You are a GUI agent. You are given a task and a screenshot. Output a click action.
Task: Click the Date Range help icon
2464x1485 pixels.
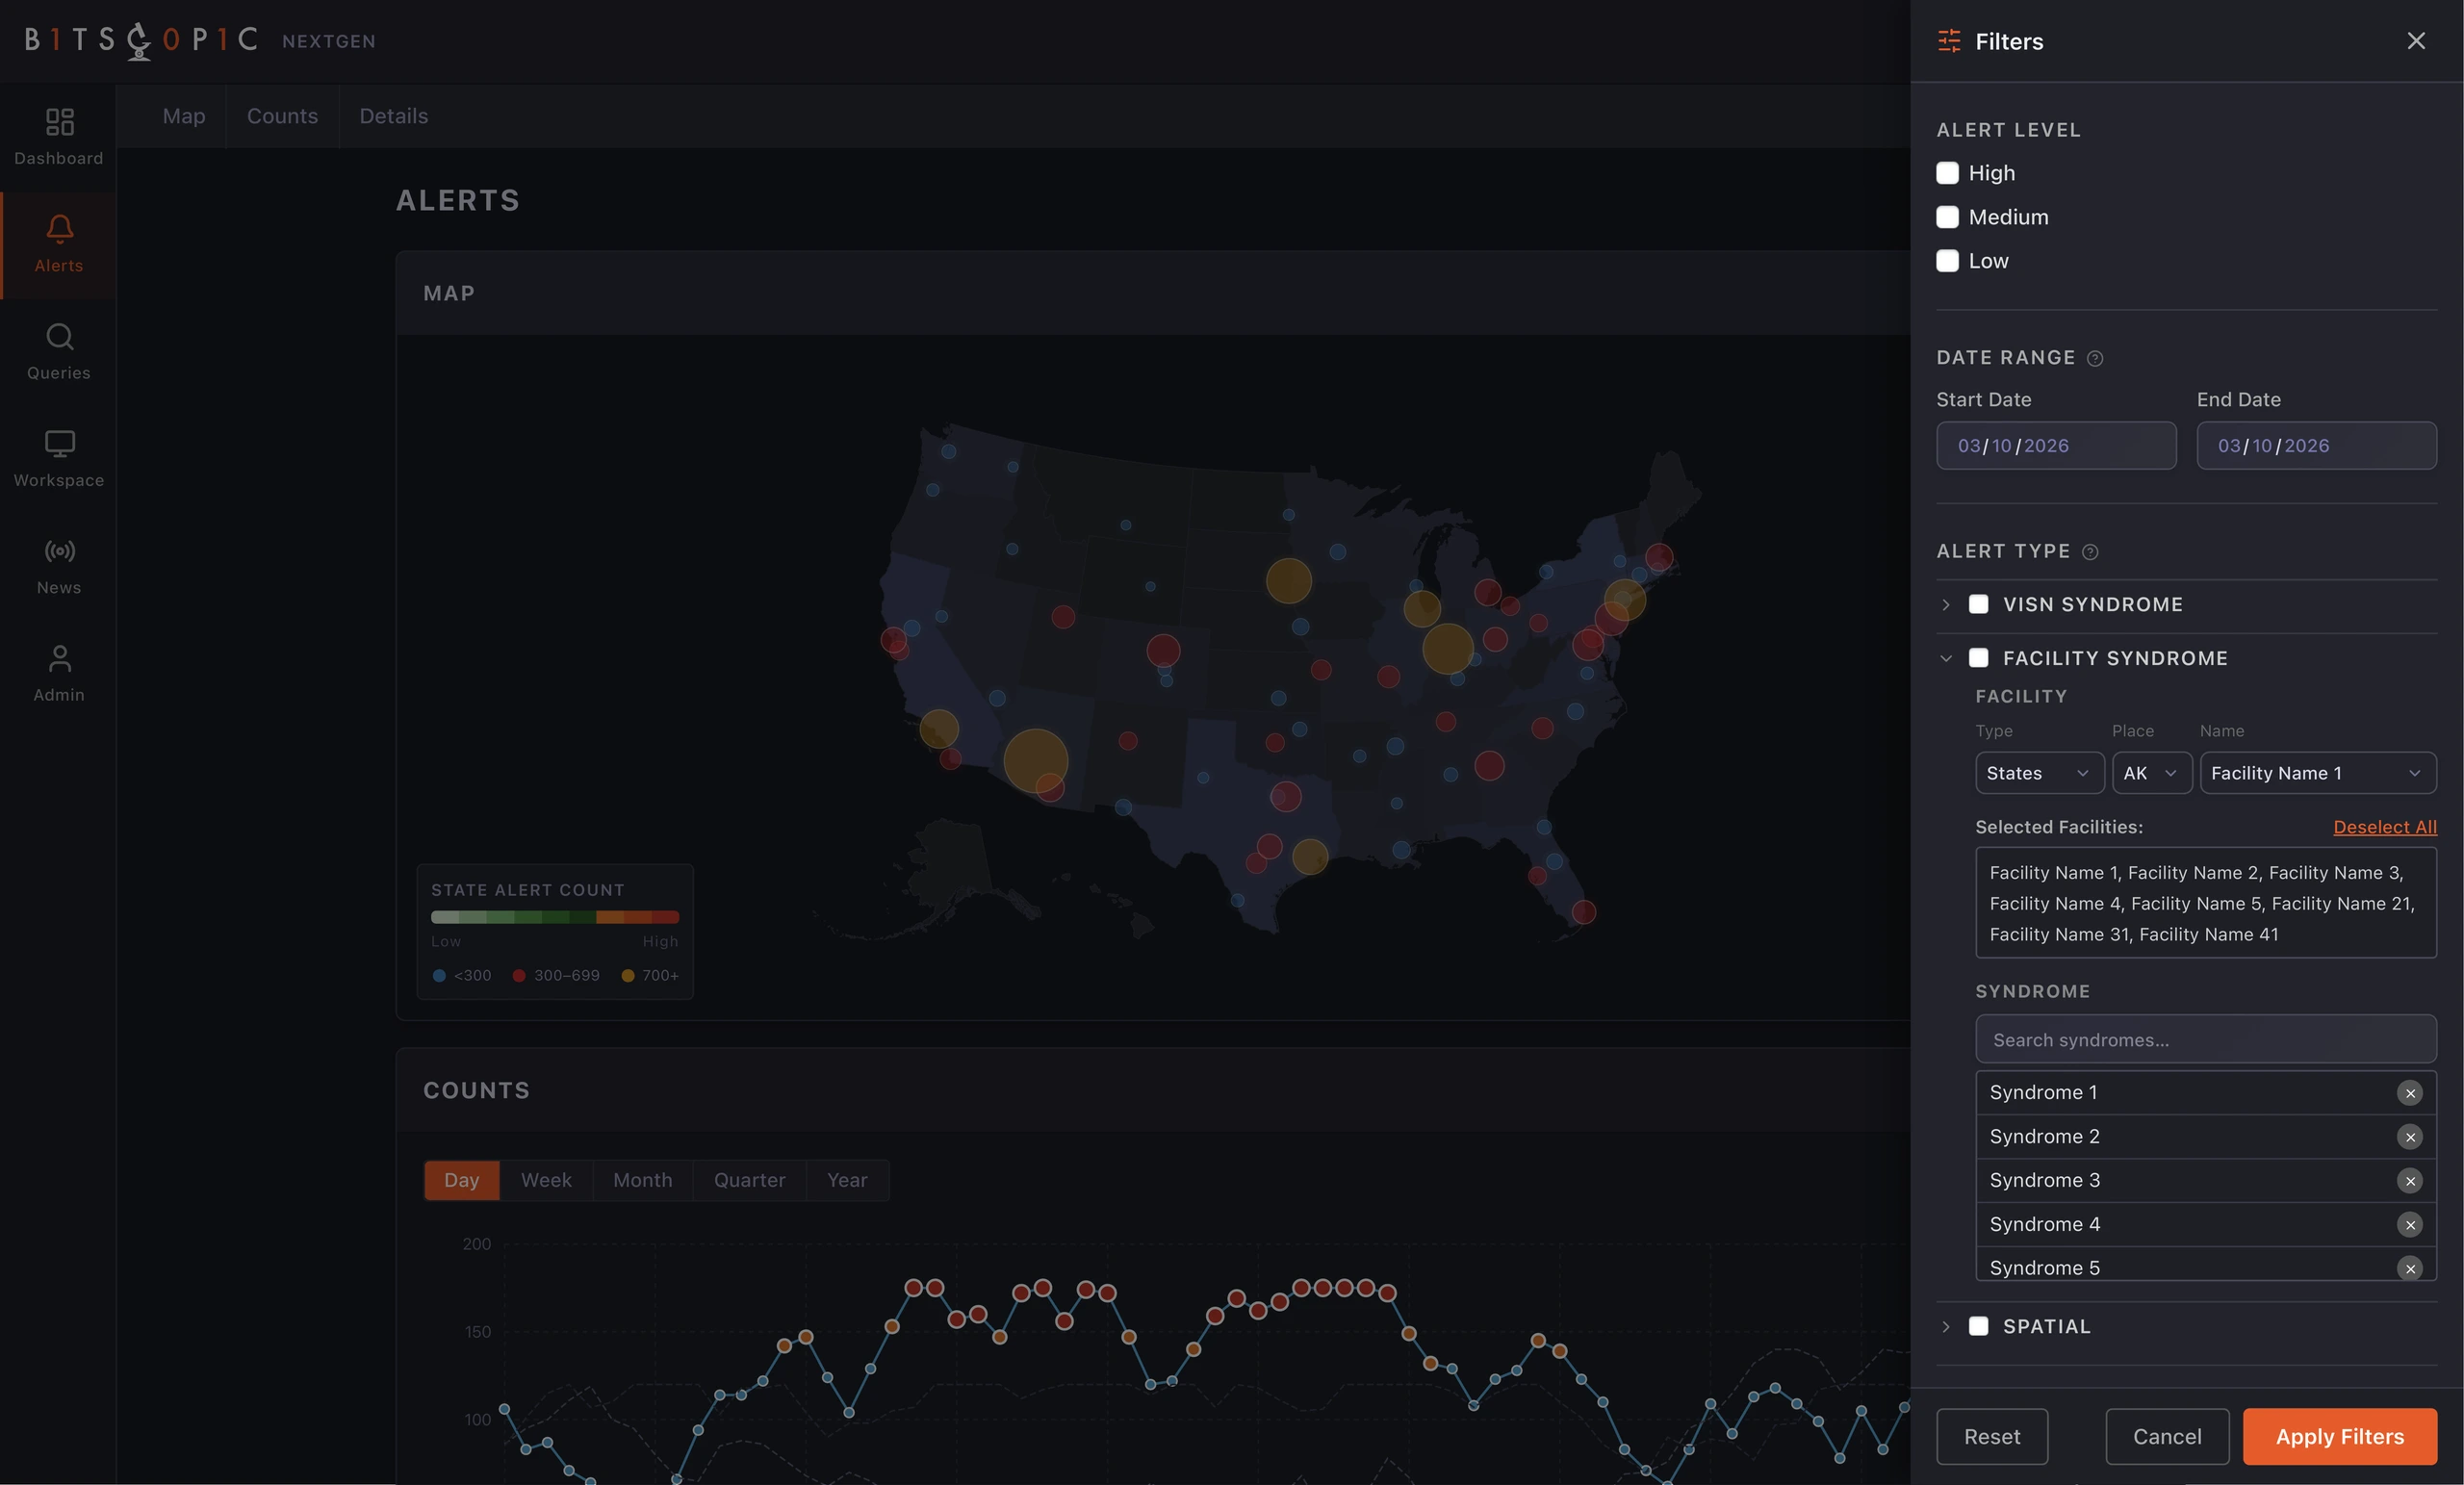pos(2095,358)
